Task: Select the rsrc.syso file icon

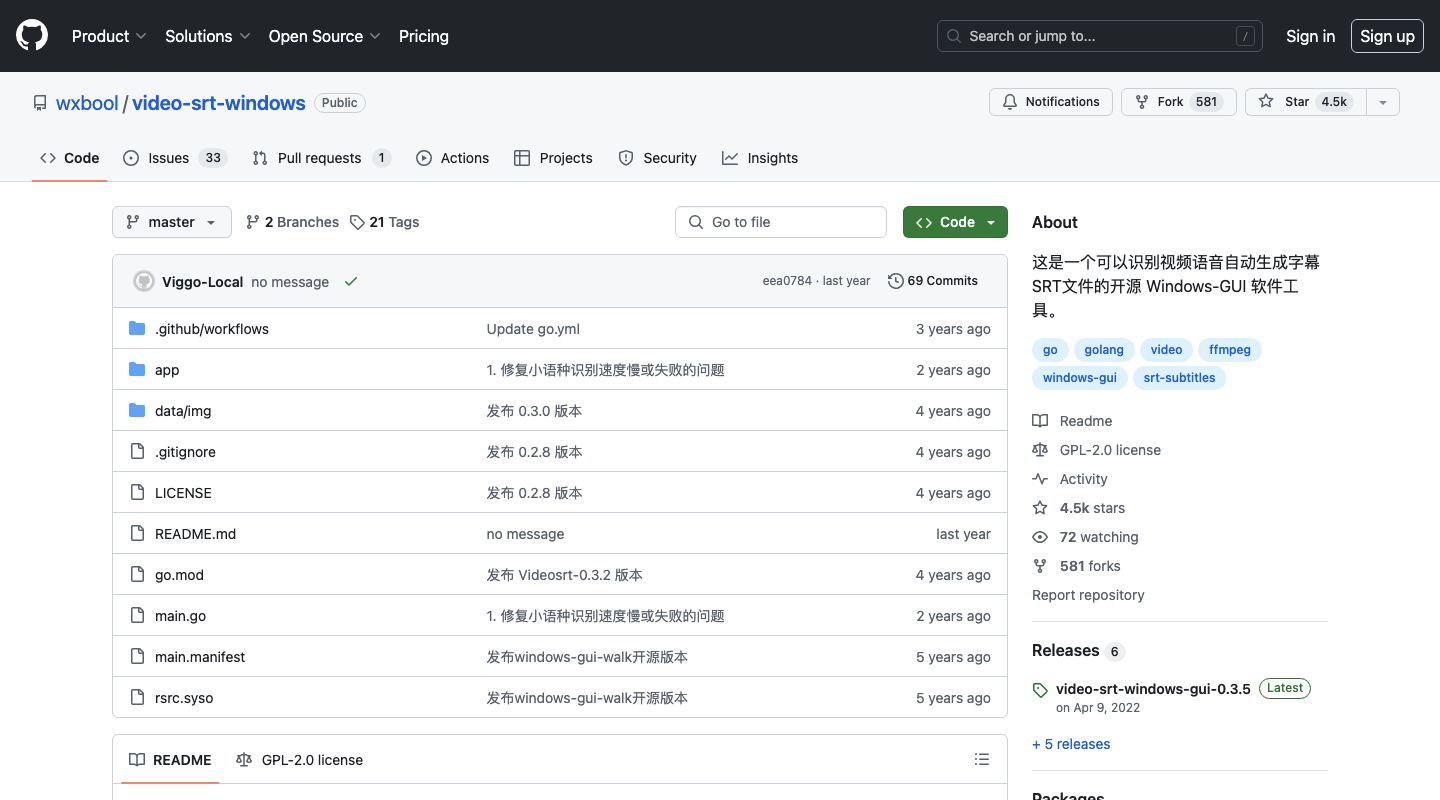Action: (137, 698)
